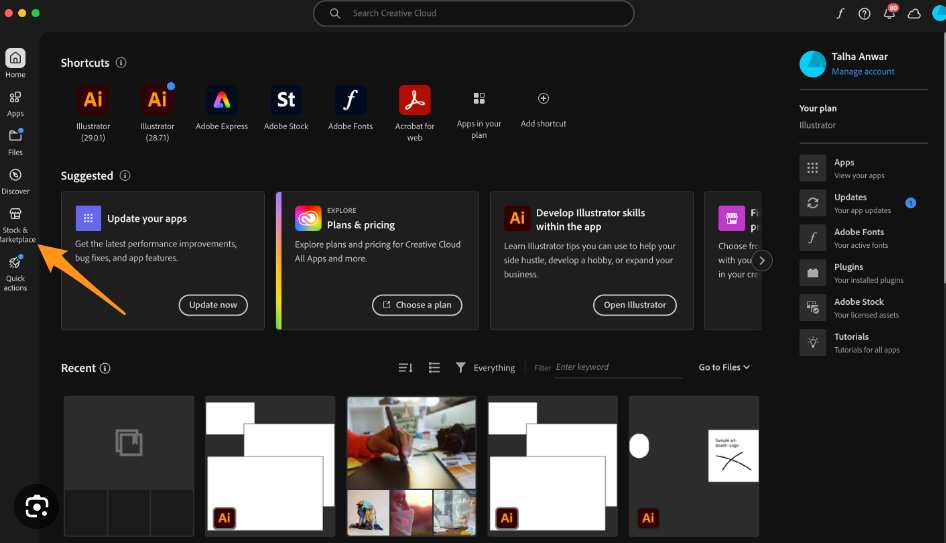The image size is (946, 543).
Task: Click the Choose a plan button
Action: click(x=417, y=305)
